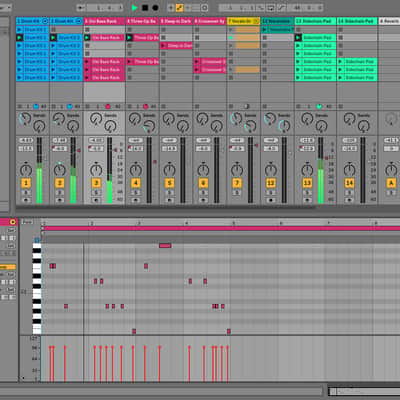
Task: Click the Fold button in the MIDI editor
Action: coord(27,222)
